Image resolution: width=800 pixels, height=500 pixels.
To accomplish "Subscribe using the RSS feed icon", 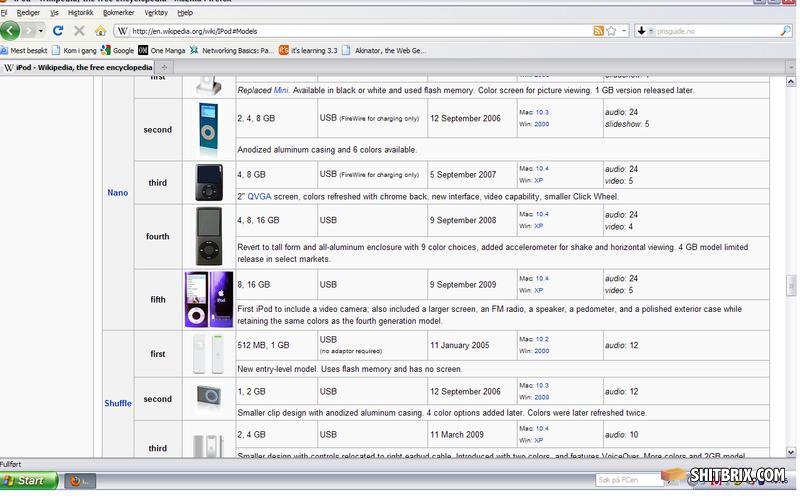I will click(598, 31).
